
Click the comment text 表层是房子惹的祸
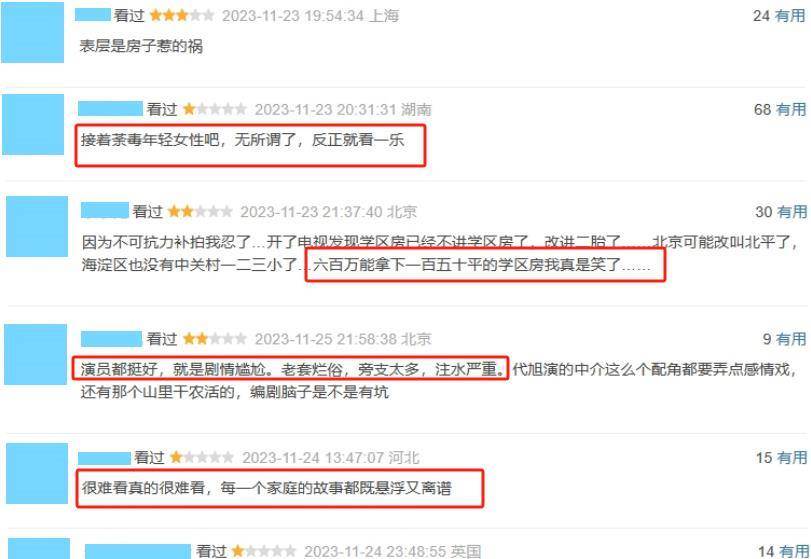(141, 46)
